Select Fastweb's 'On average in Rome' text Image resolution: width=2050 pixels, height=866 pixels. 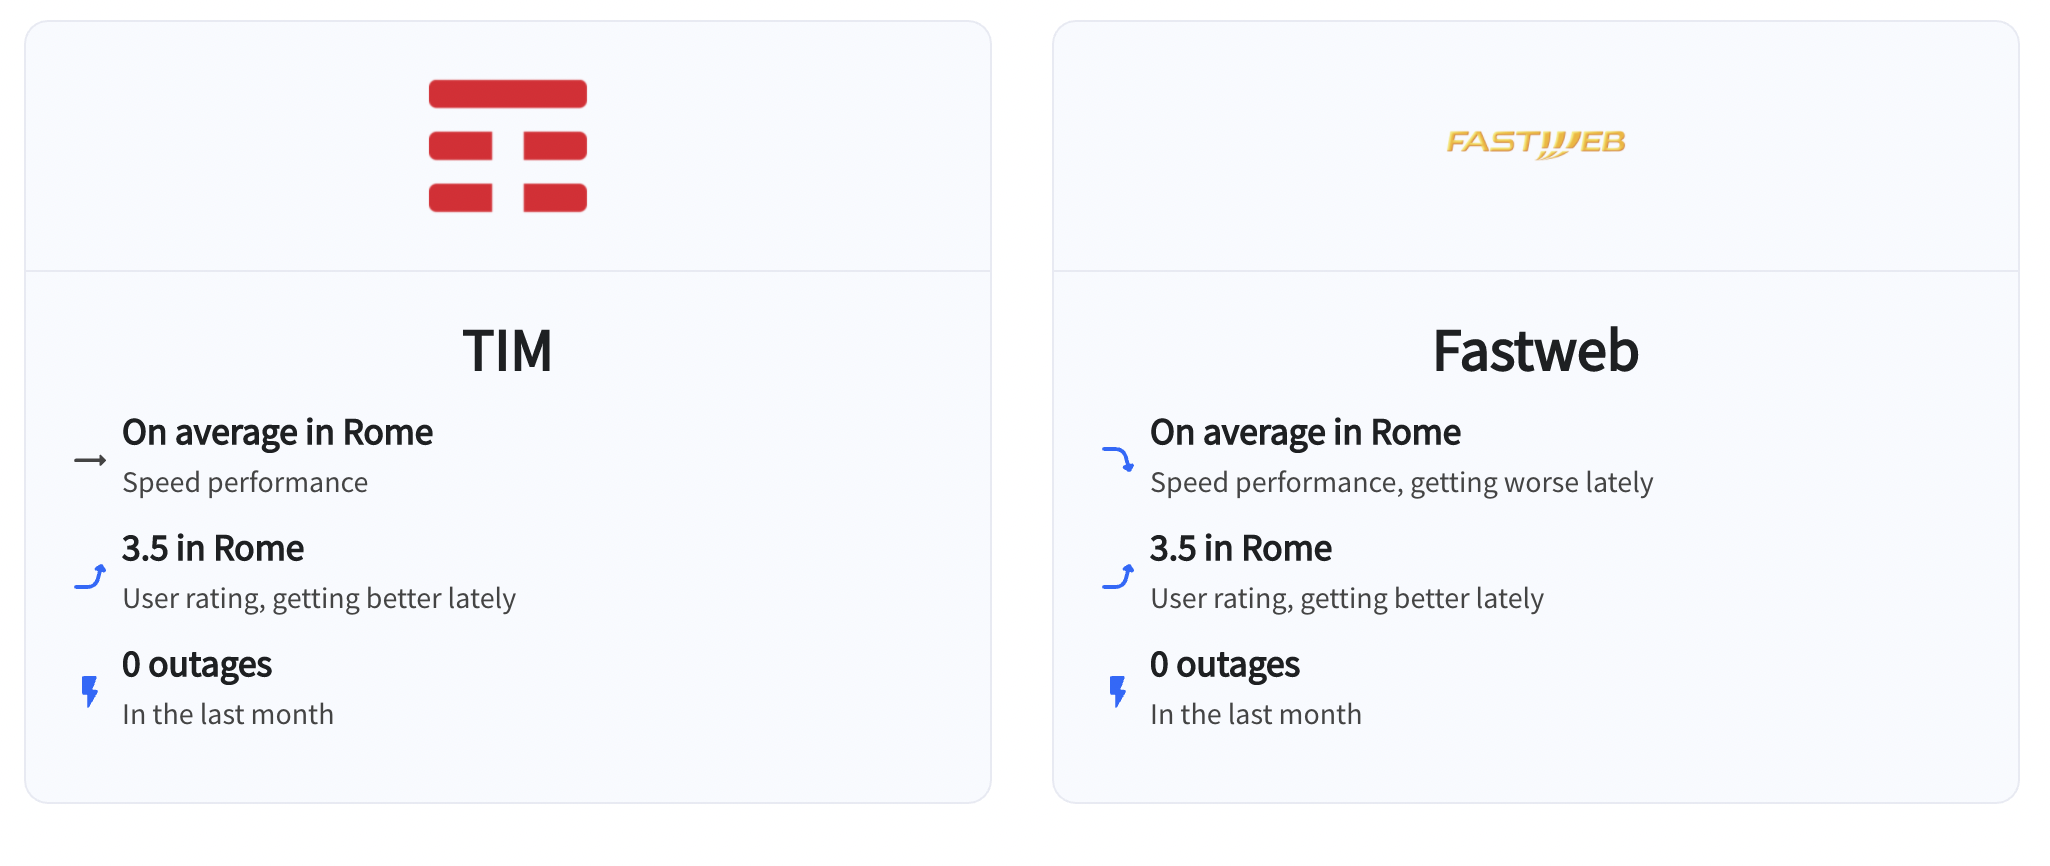(x=1305, y=433)
